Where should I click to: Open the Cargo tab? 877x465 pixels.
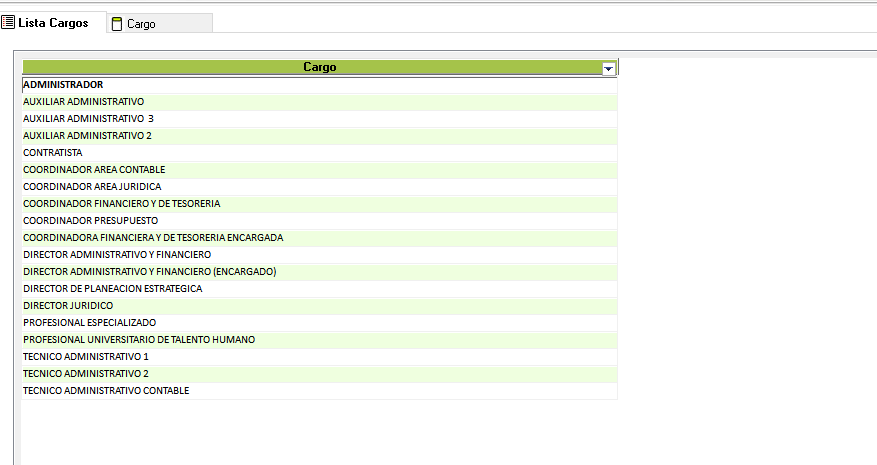click(141, 23)
